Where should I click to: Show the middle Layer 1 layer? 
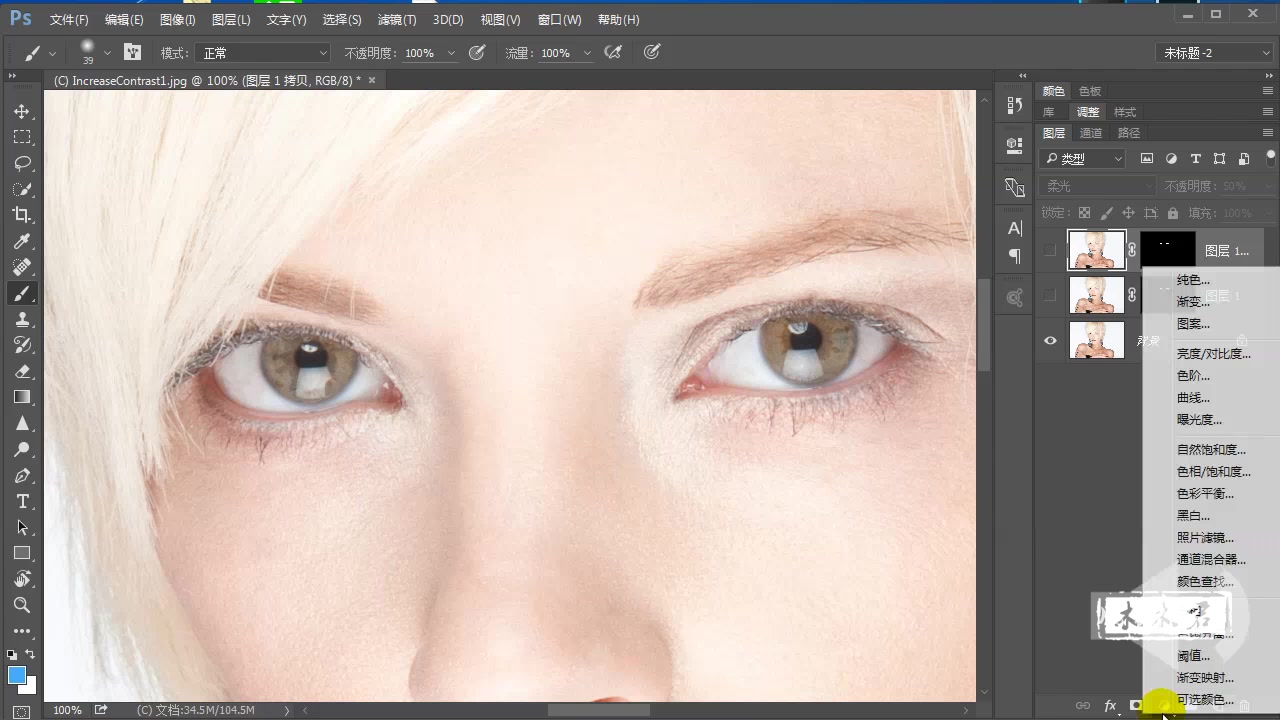tap(1050, 295)
